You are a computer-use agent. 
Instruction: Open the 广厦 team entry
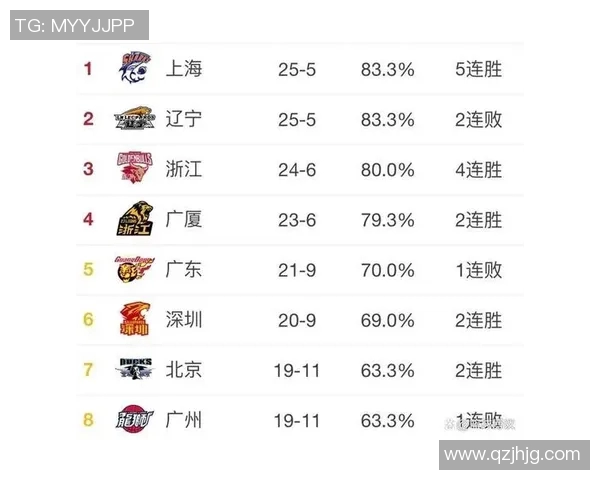click(x=183, y=219)
